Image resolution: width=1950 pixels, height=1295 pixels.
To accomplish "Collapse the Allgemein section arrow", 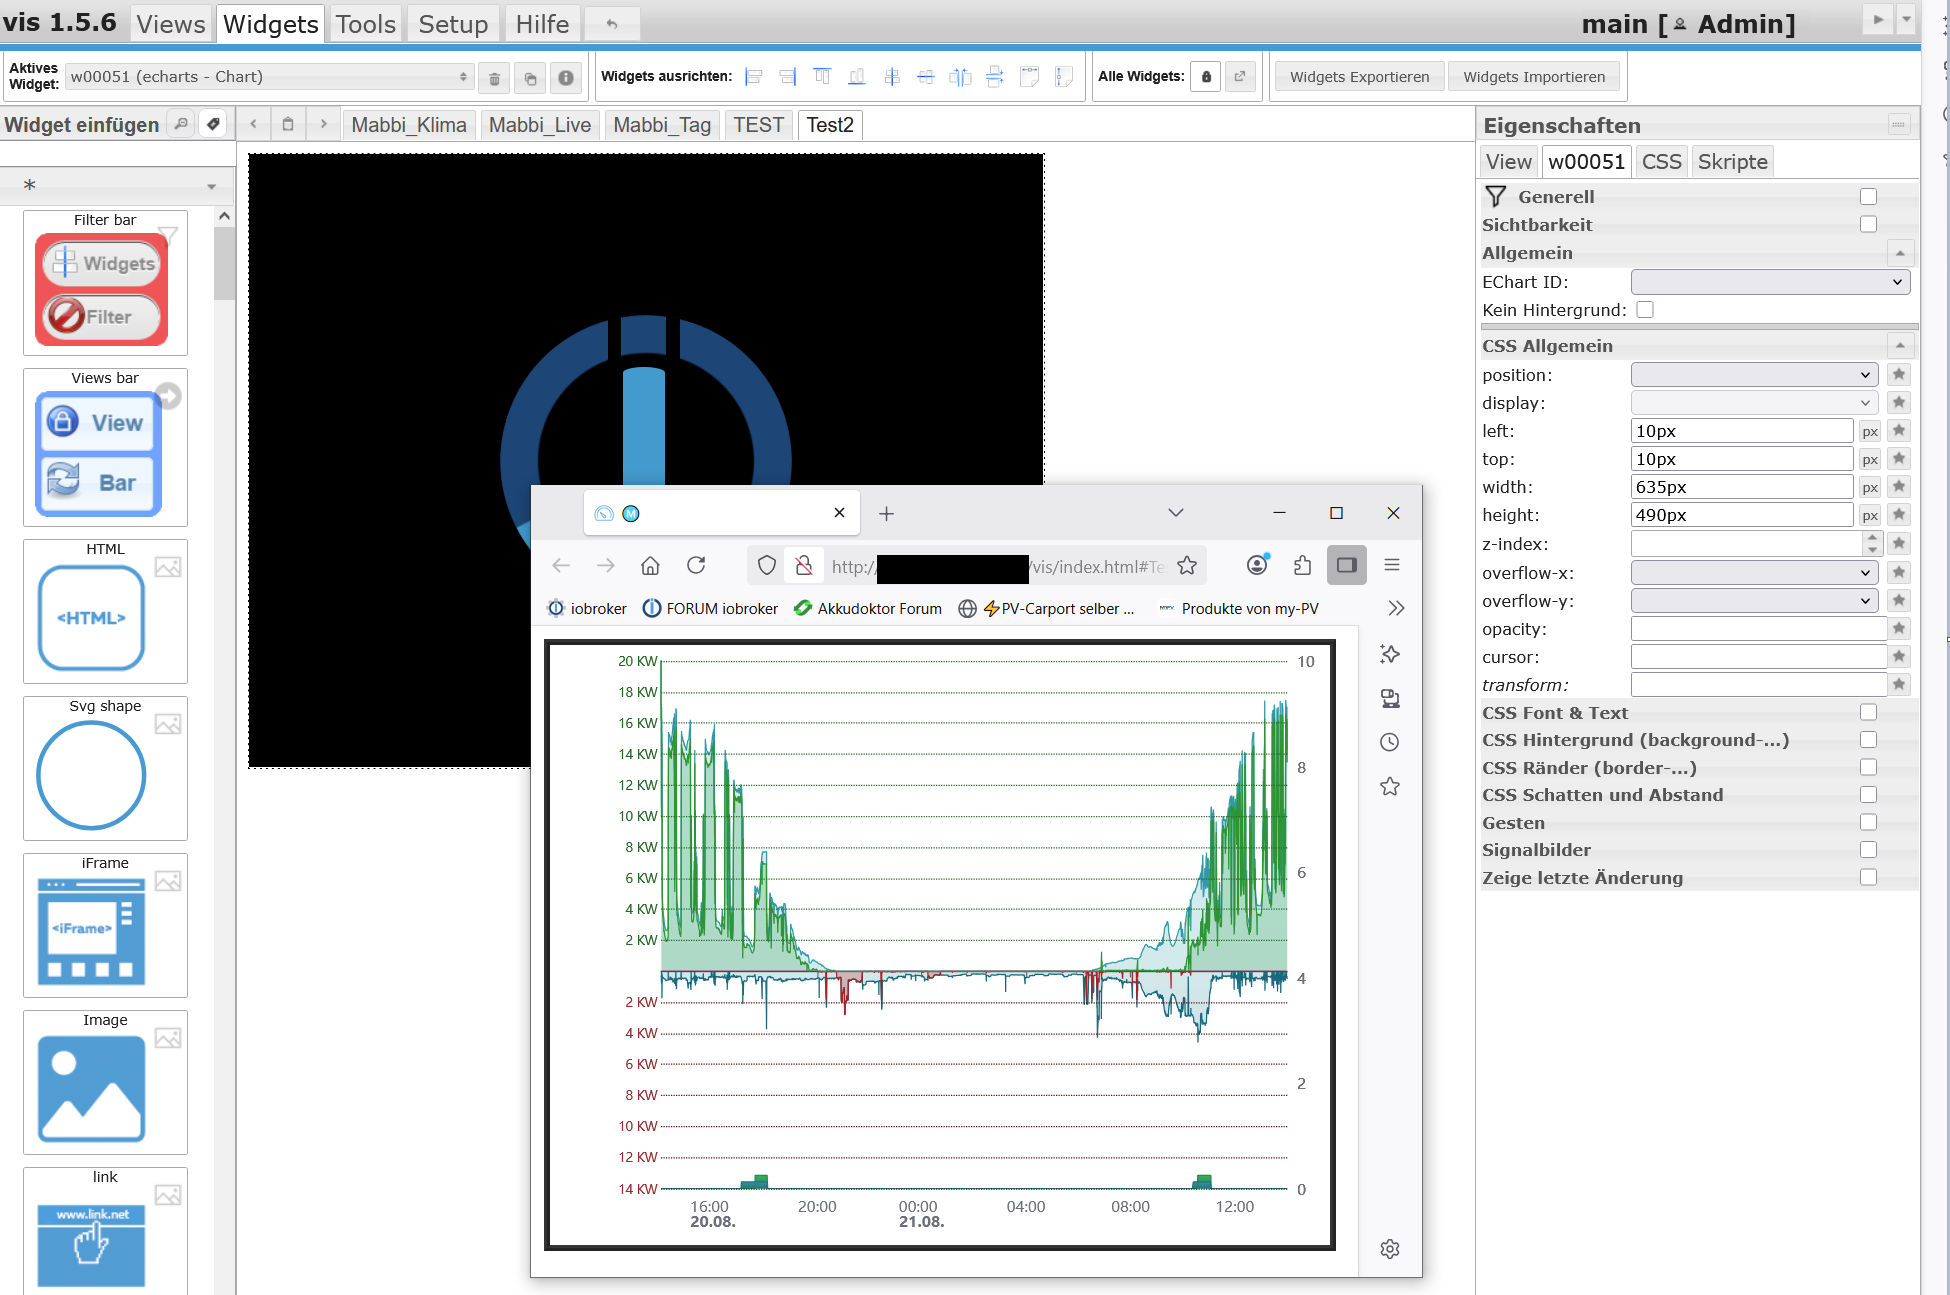I will tap(1899, 253).
